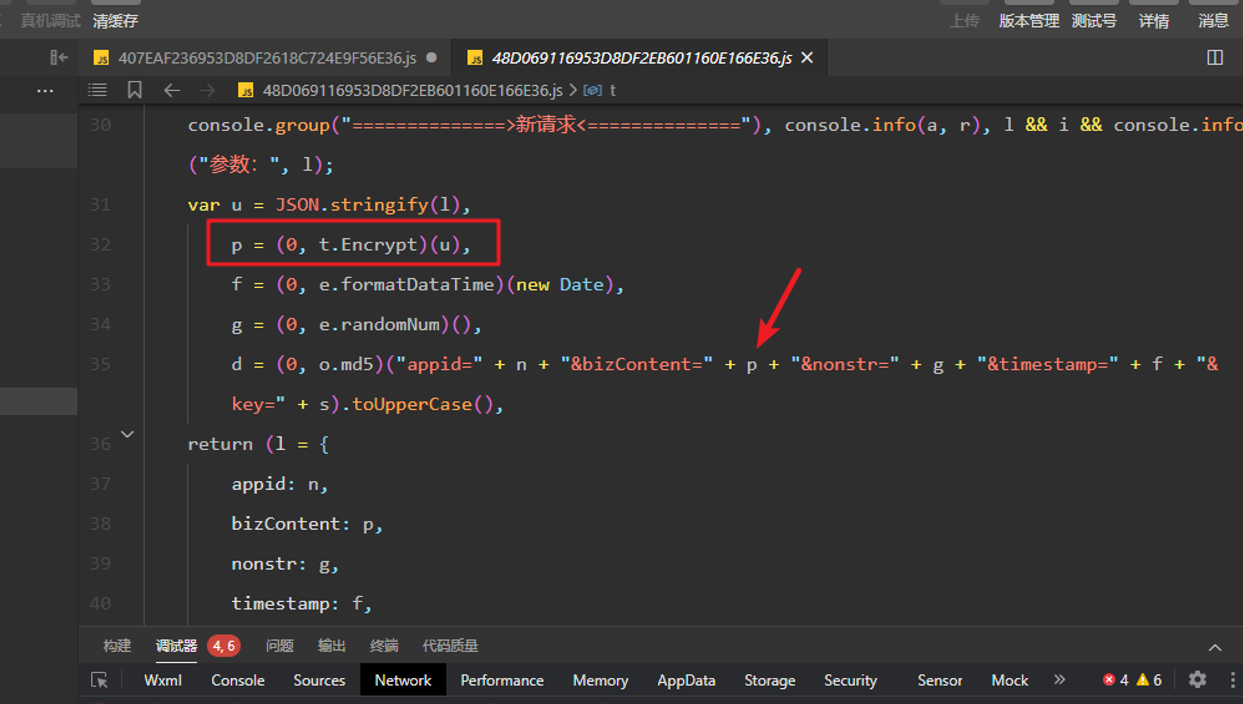
Task: Click the 清缓存 toolbar button
Action: tap(116, 21)
